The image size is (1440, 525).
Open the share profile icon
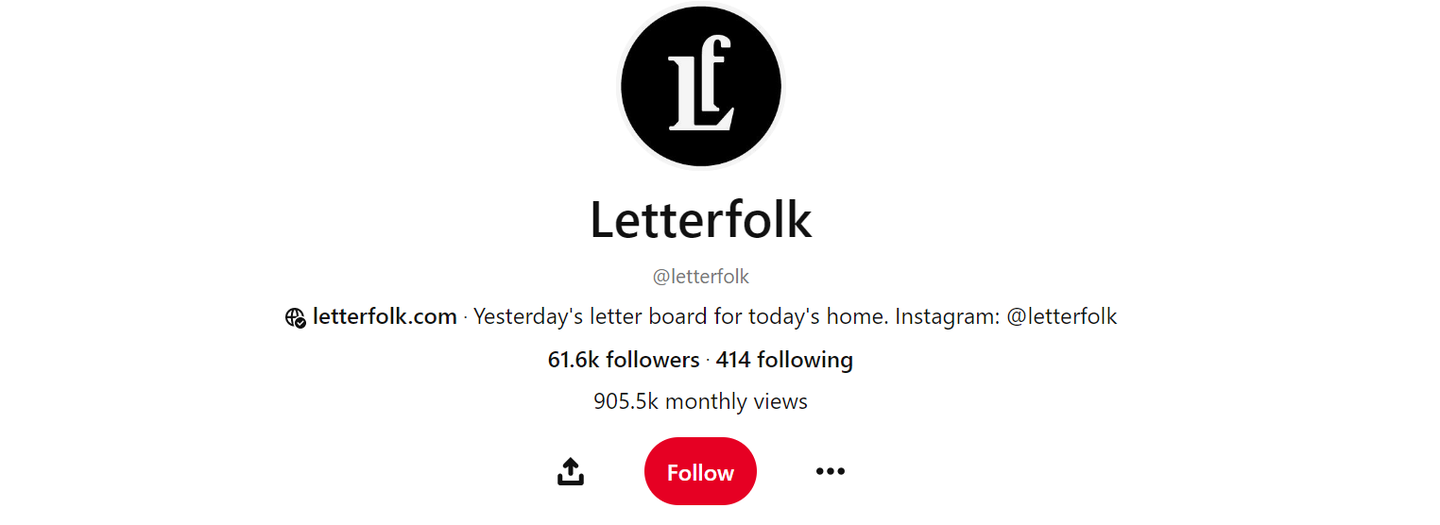click(x=570, y=471)
